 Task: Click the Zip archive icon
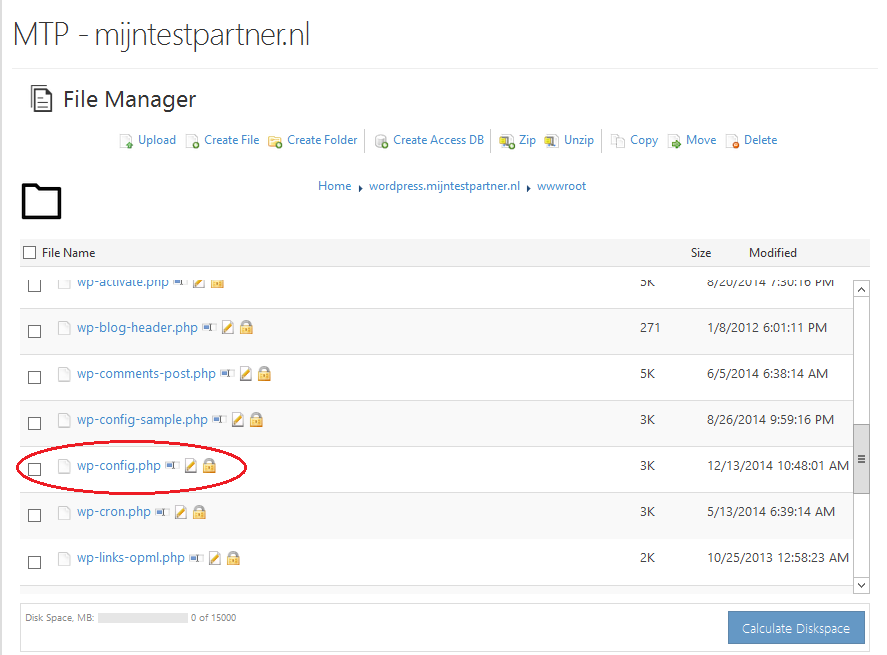click(x=506, y=141)
